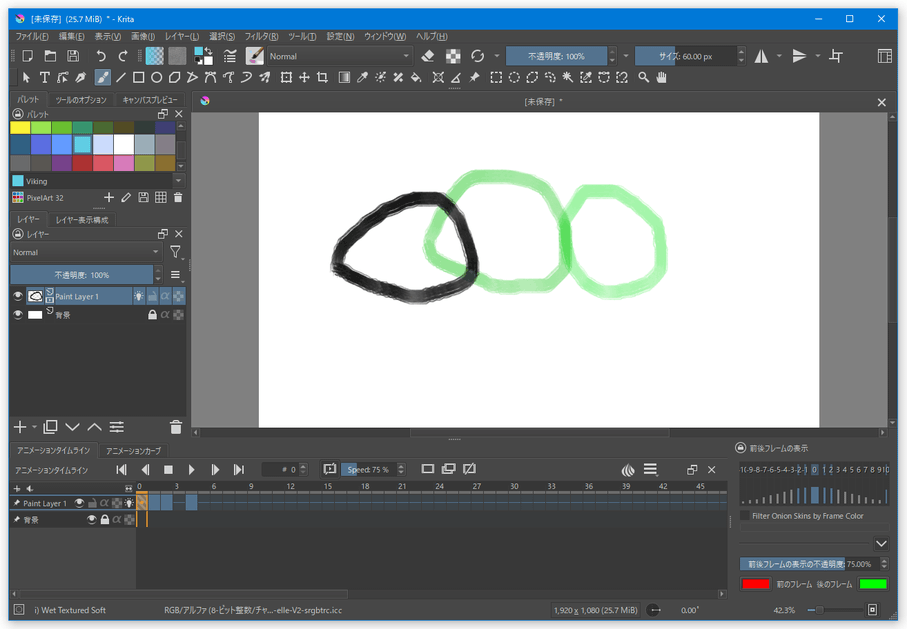
Task: Jump to first frame button
Action: (121, 469)
